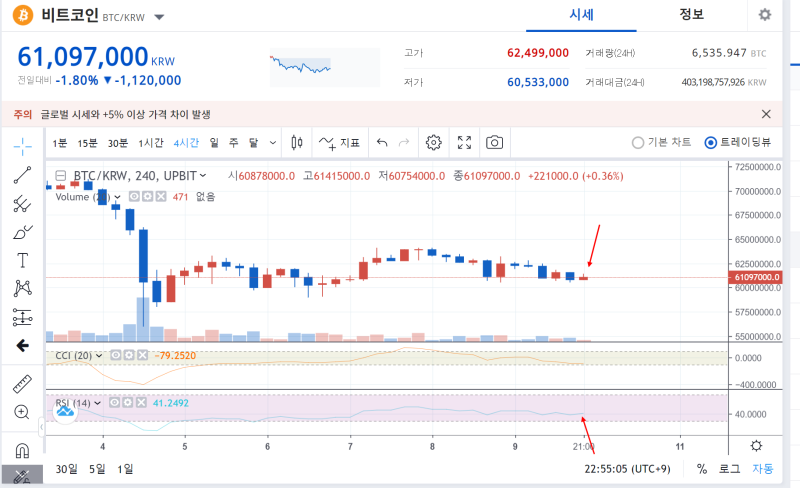Set date range to 1일
Screen dimensions: 800x488
(x=125, y=469)
